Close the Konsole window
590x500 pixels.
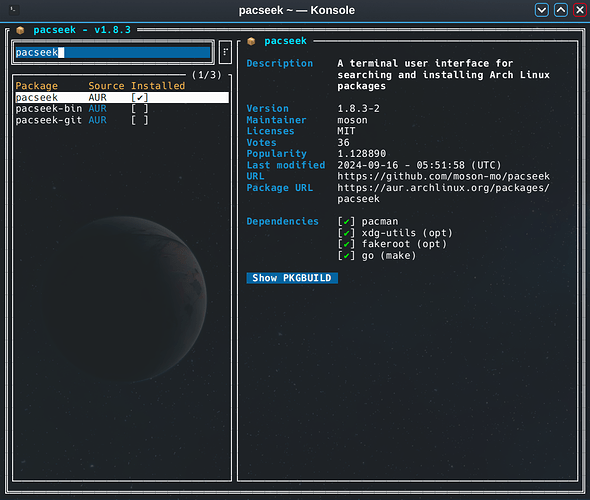pyautogui.click(x=580, y=10)
